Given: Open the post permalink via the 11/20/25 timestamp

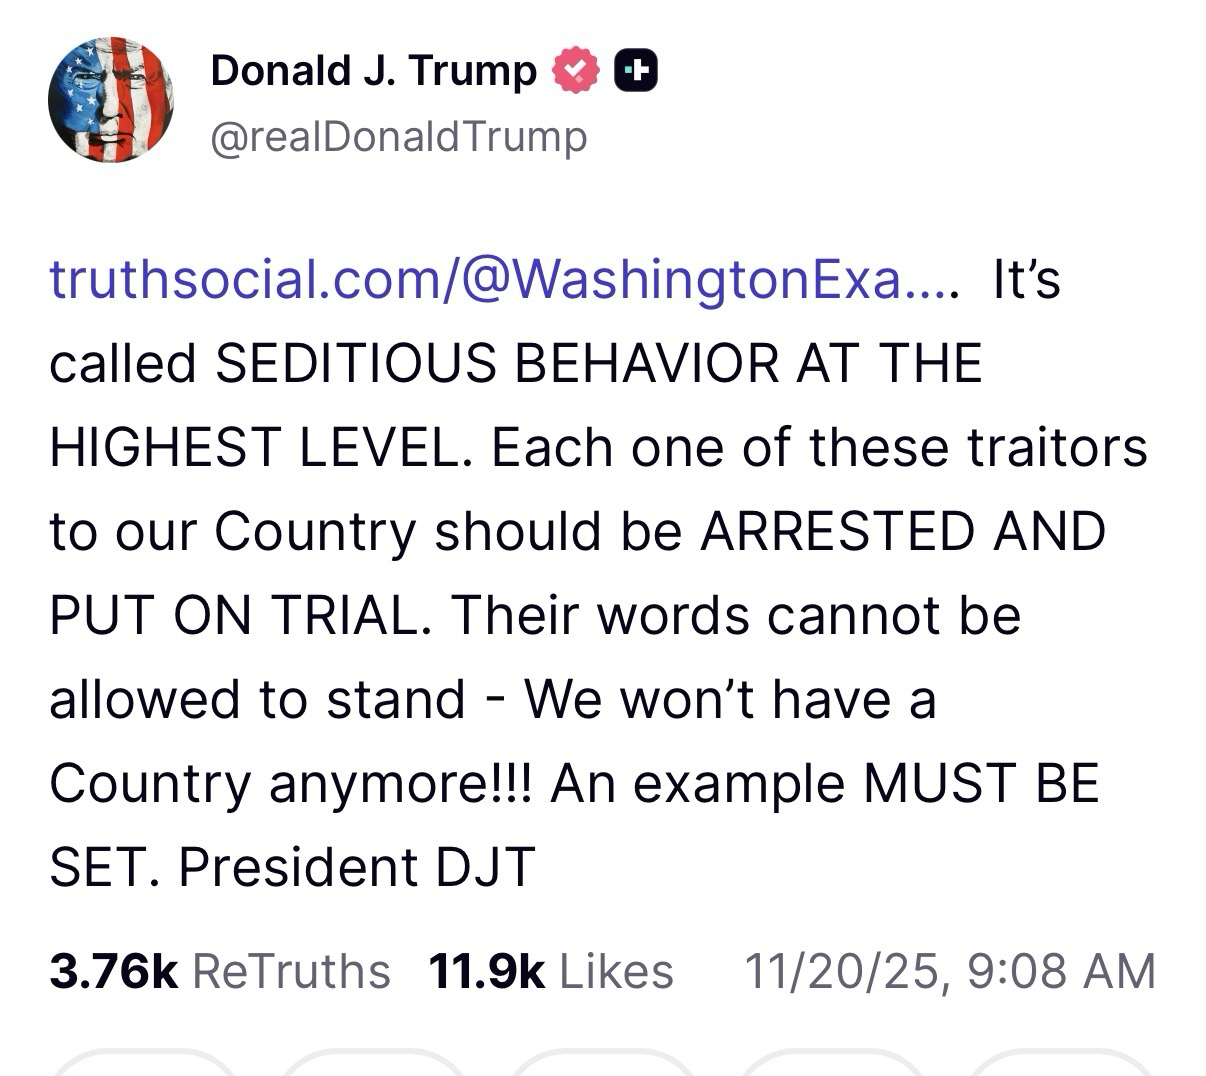Looking at the screenshot, I should tap(950, 968).
